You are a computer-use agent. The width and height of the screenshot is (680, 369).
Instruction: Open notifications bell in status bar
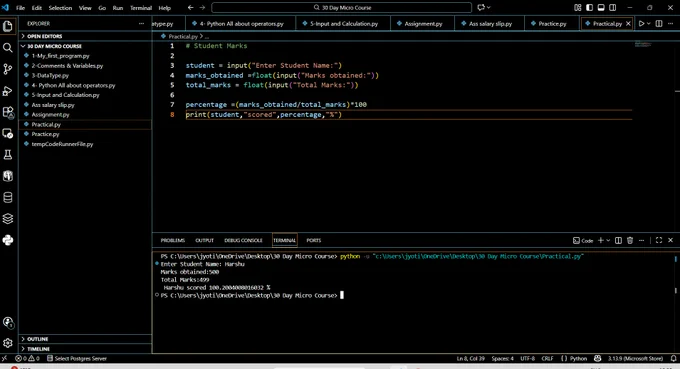click(673, 359)
